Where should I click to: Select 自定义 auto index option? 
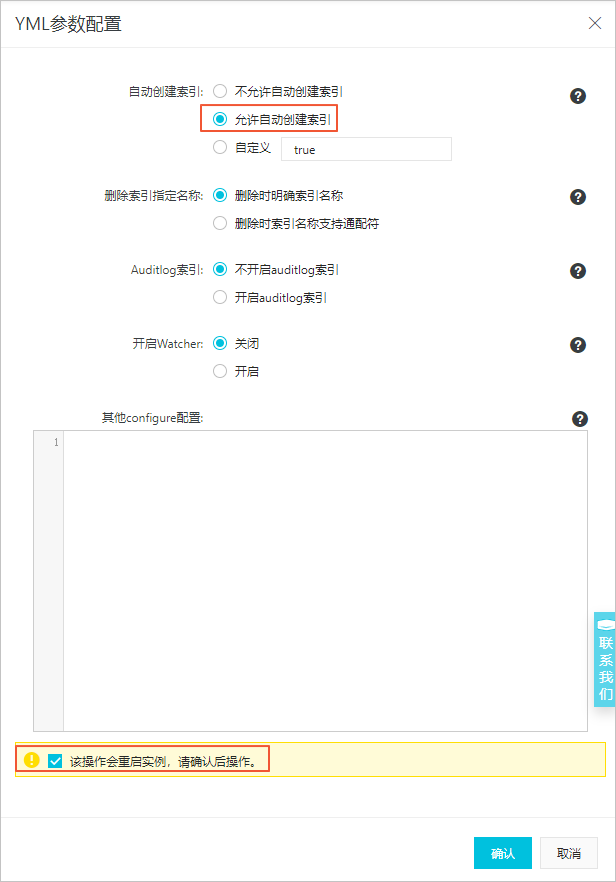[x=220, y=147]
